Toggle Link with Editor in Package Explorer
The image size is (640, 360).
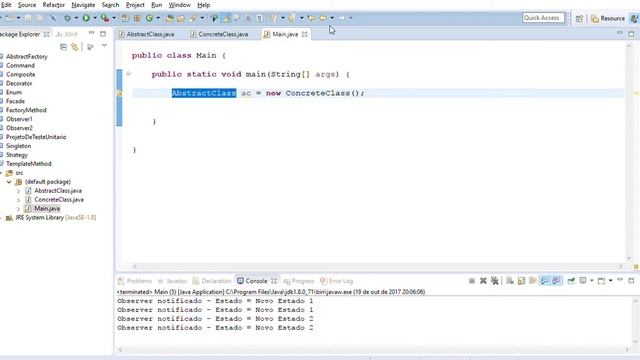tap(75, 47)
